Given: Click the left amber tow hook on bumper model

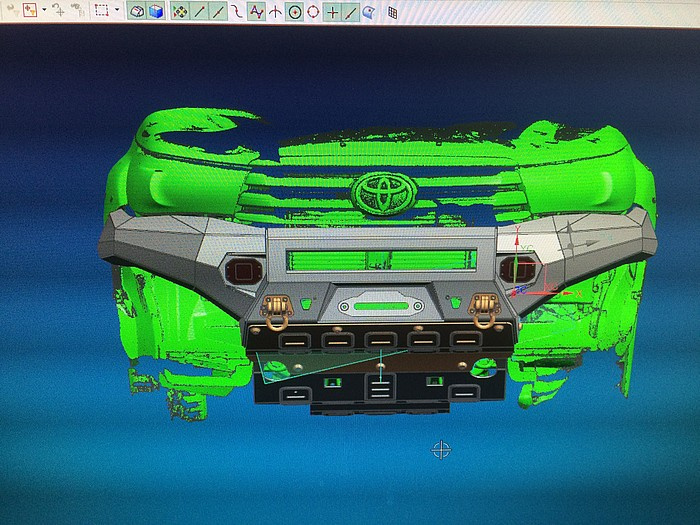Looking at the screenshot, I should 277,311.
